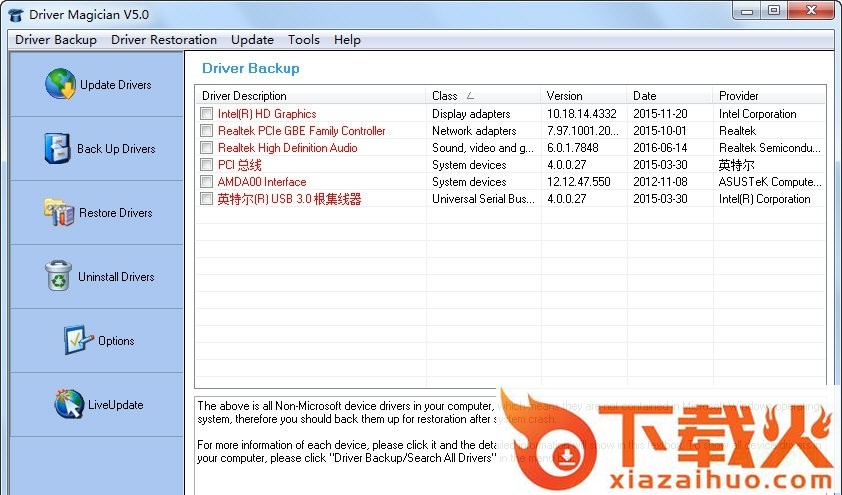Click the date 2016-06-14 cell
The width and height of the screenshot is (842, 495).
coord(660,148)
